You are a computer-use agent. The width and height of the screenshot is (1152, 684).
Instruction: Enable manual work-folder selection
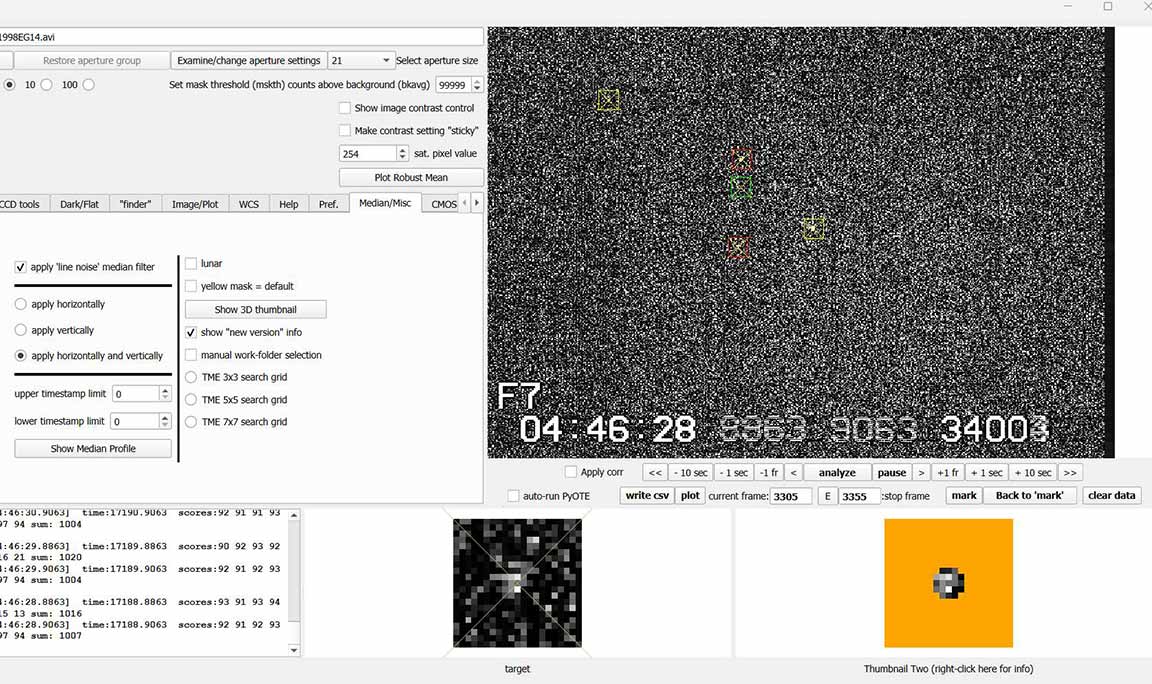pyautogui.click(x=191, y=355)
